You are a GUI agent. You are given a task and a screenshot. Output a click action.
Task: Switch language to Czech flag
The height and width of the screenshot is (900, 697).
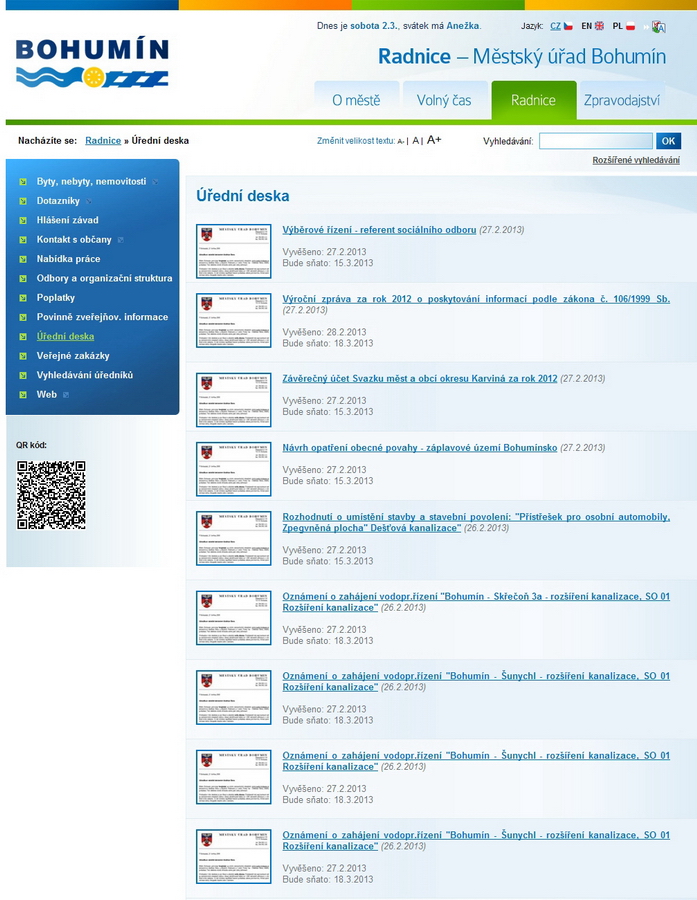tap(568, 26)
